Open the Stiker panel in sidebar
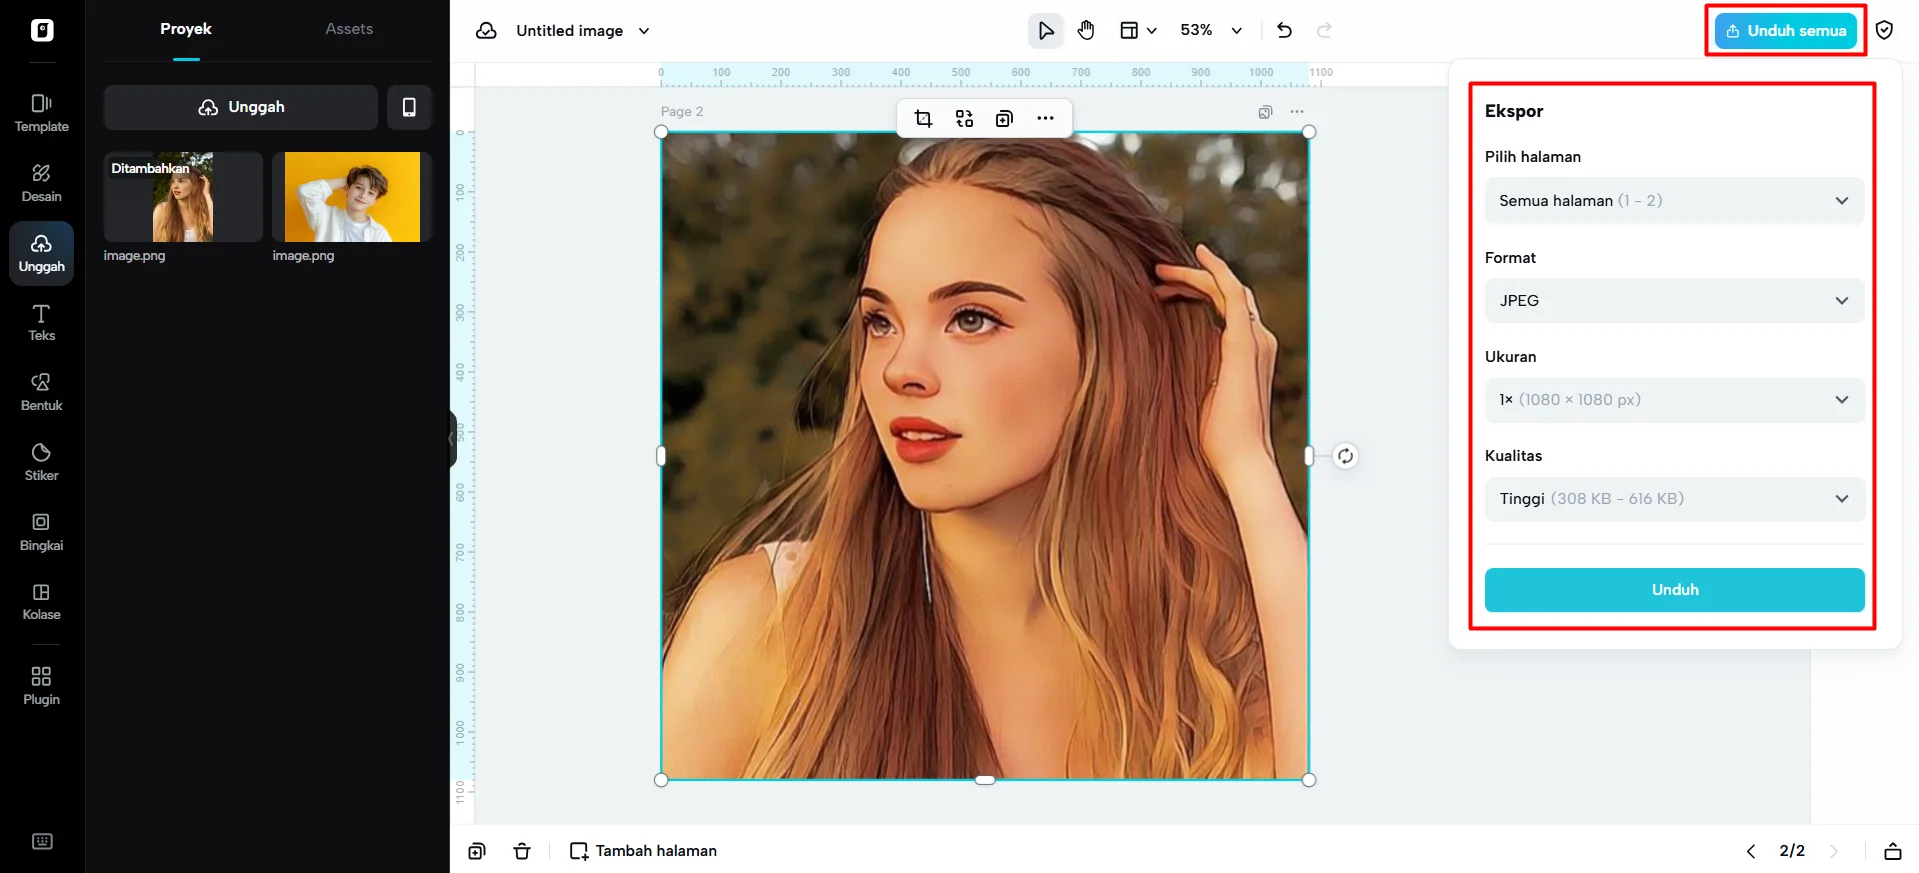 pos(41,462)
